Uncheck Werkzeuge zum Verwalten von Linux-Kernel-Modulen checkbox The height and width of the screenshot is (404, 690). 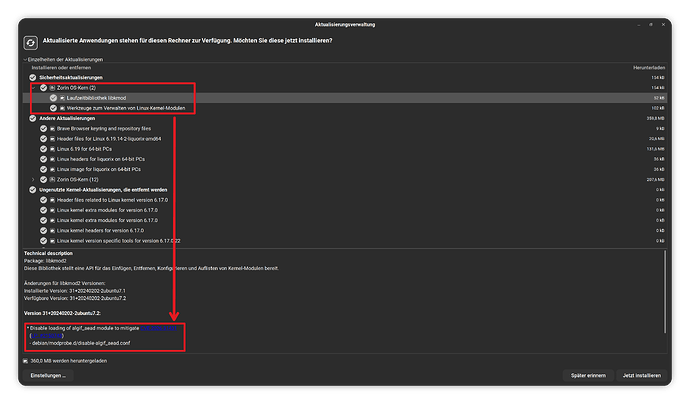[x=53, y=108]
